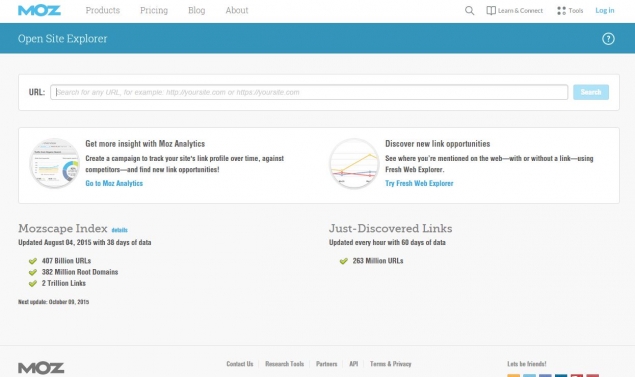Open the help question mark icon

[608, 39]
